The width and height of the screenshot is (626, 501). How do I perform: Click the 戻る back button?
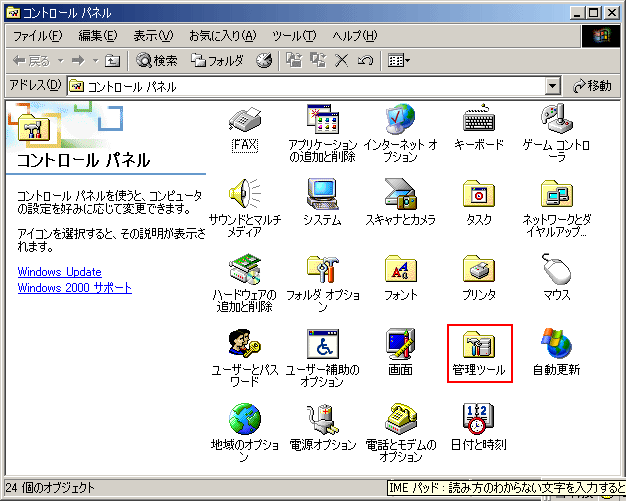[32, 61]
